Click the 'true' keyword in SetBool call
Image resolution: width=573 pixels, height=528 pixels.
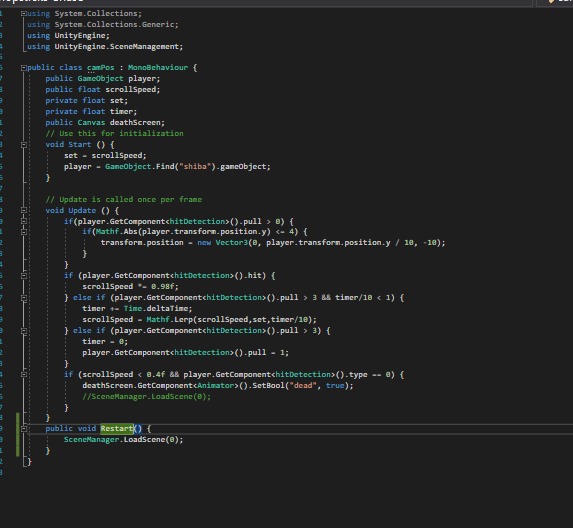(335, 385)
